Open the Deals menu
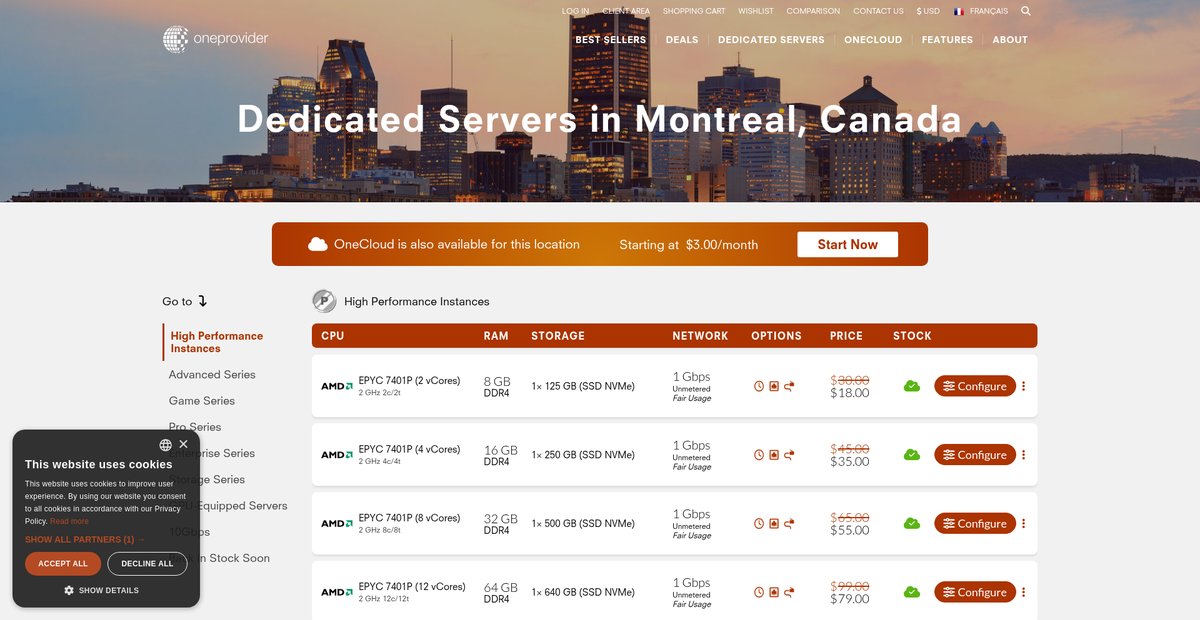The image size is (1200, 620). pos(682,40)
